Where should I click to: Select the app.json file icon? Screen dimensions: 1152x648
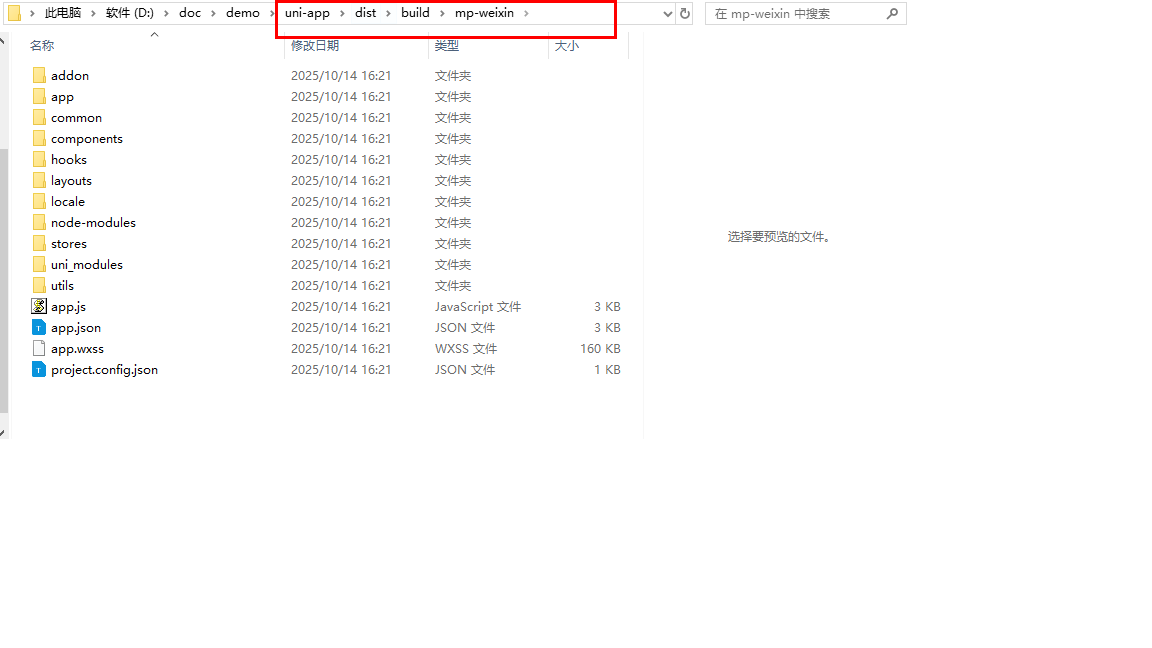(39, 328)
